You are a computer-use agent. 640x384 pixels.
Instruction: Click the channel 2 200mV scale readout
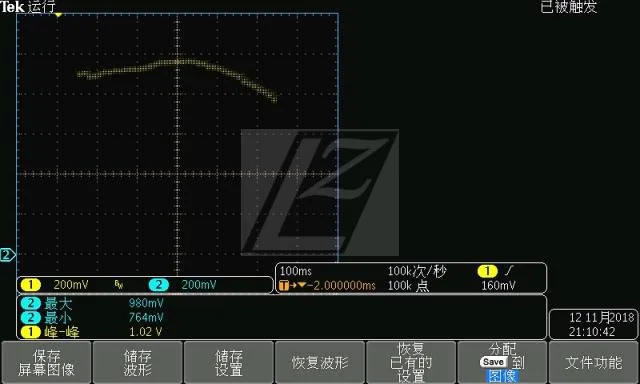click(199, 285)
